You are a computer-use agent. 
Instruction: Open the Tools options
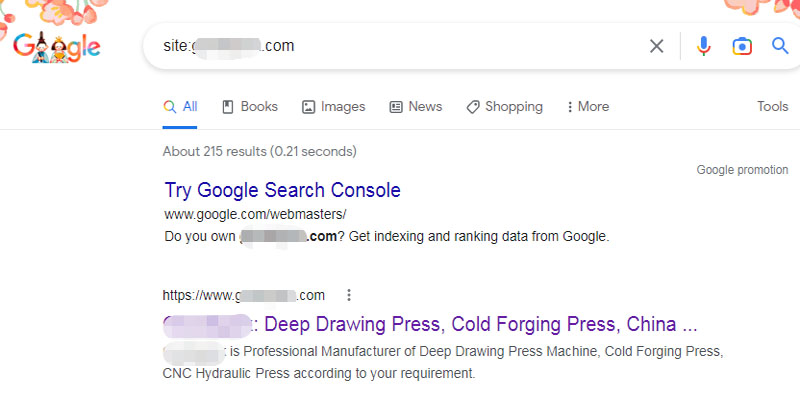click(x=772, y=107)
